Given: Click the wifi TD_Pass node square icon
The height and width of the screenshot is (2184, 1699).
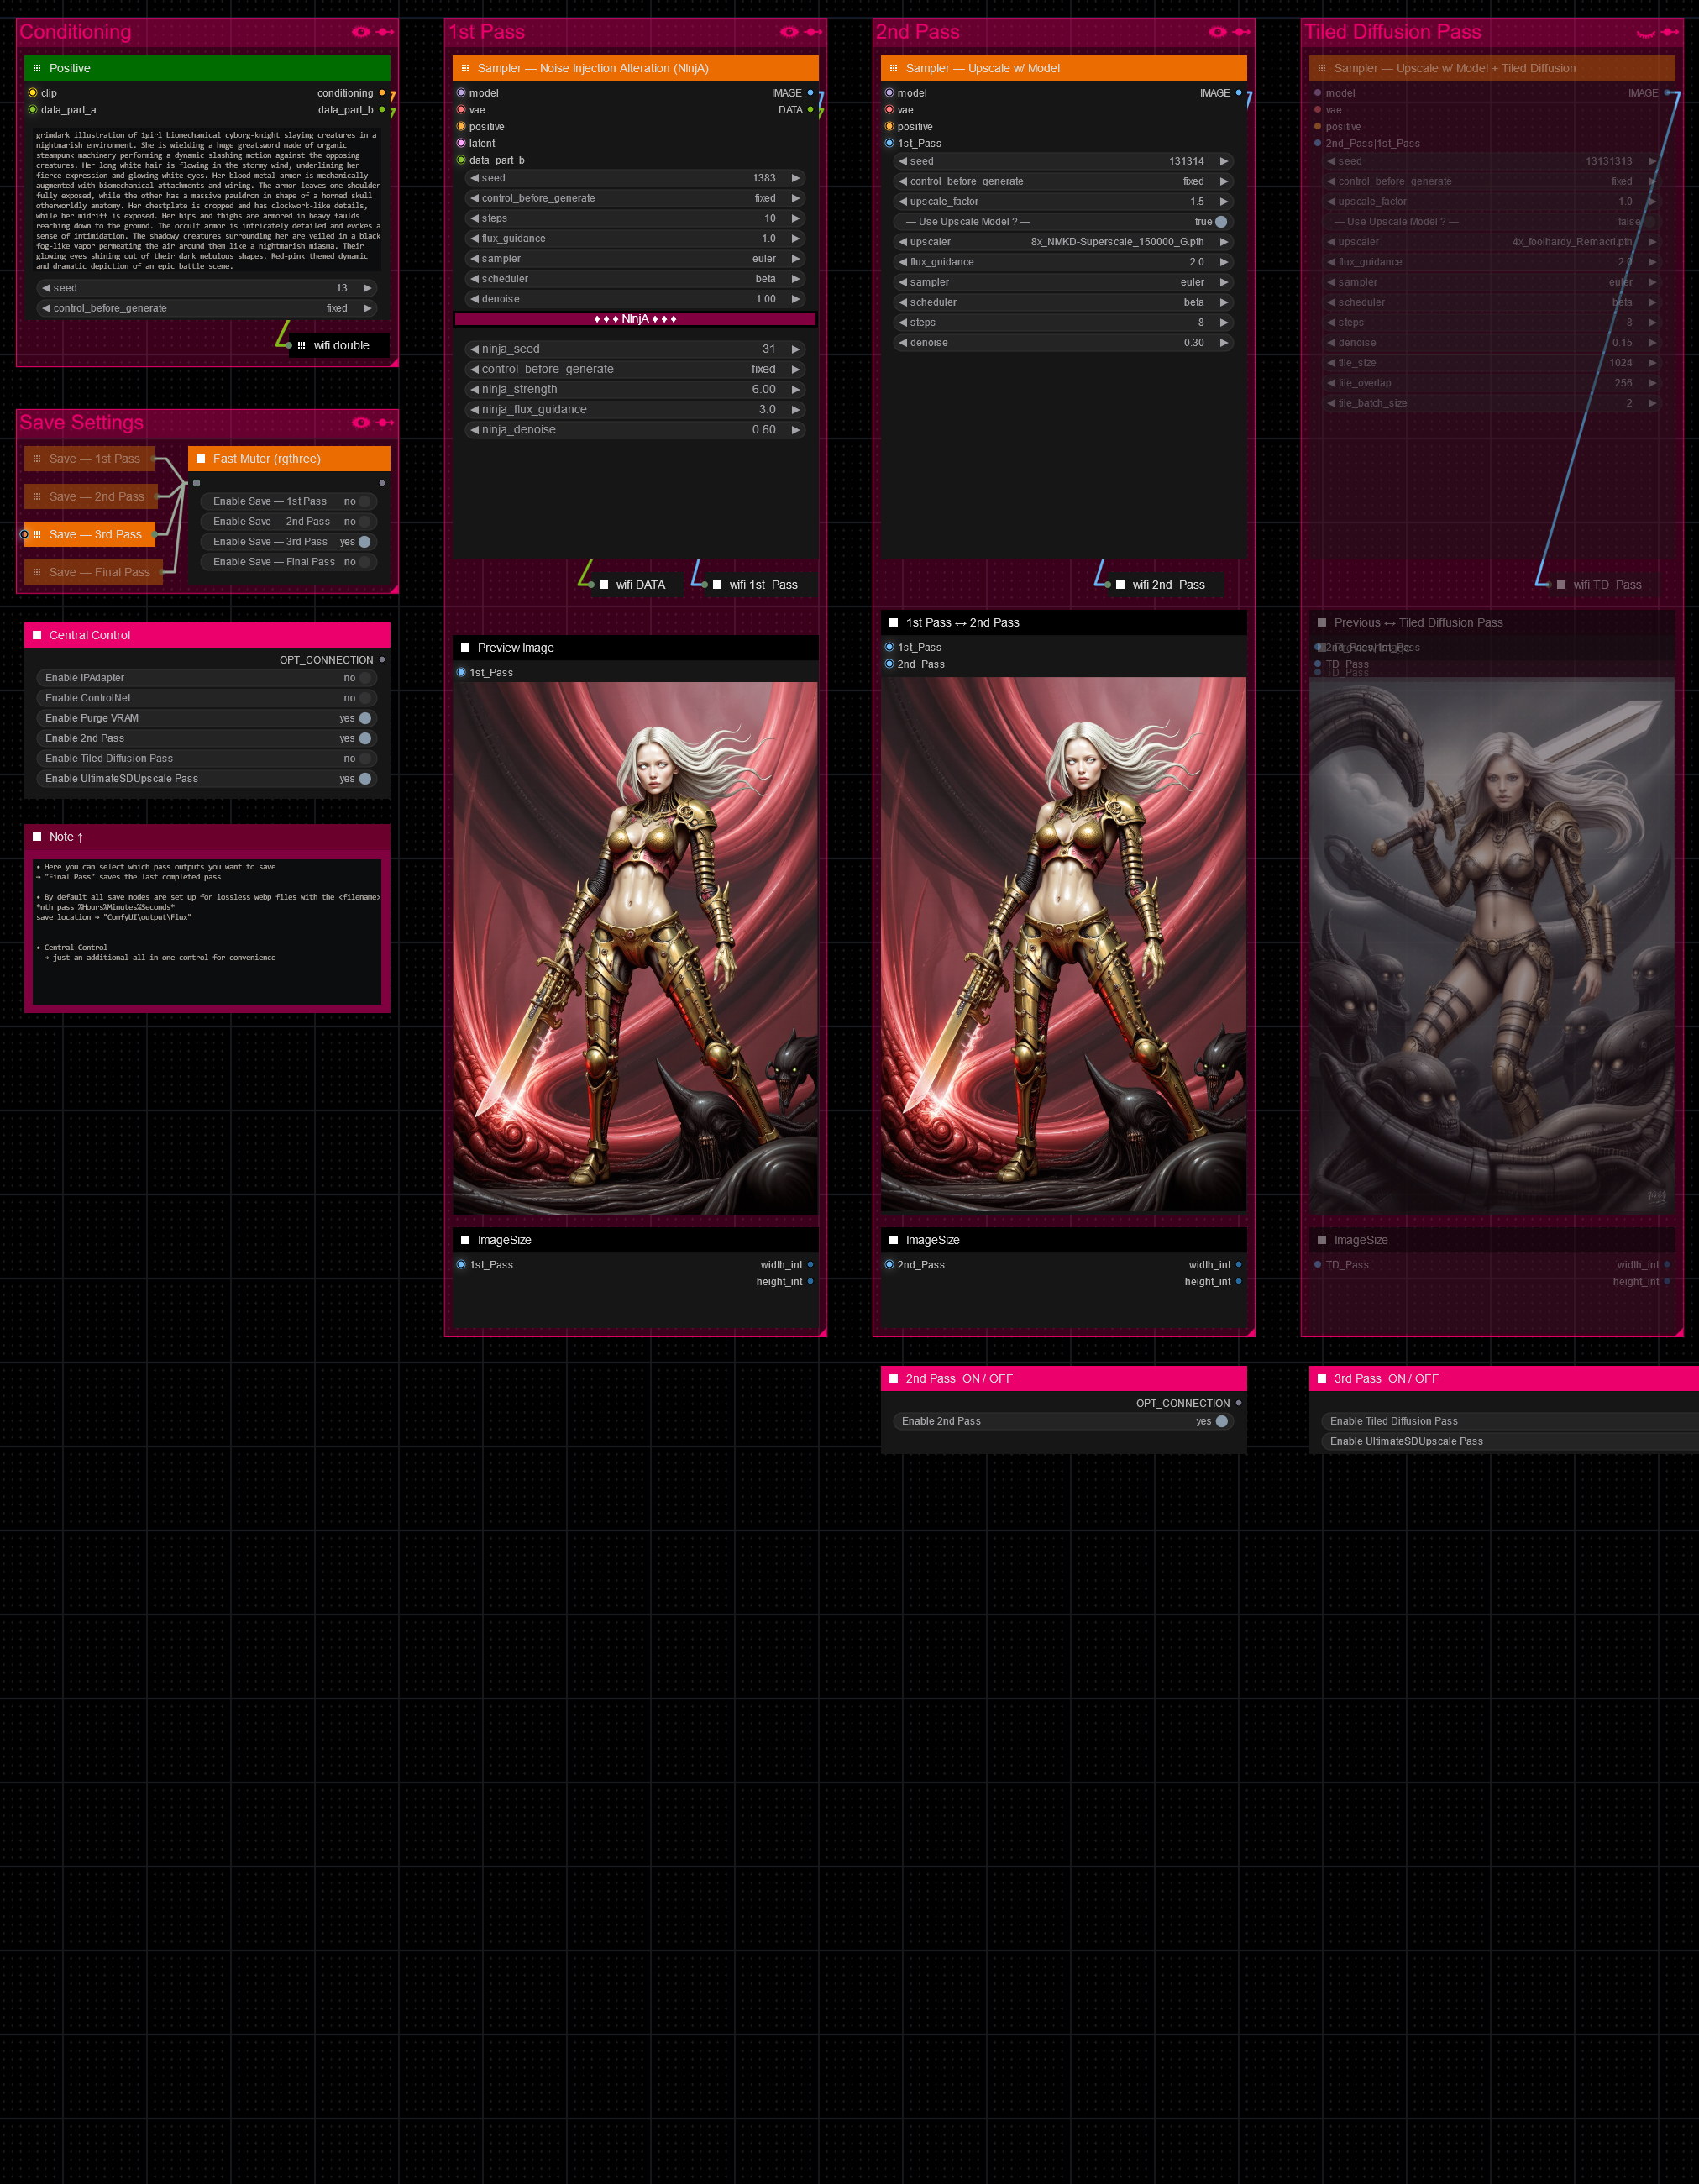Looking at the screenshot, I should pyautogui.click(x=1561, y=585).
